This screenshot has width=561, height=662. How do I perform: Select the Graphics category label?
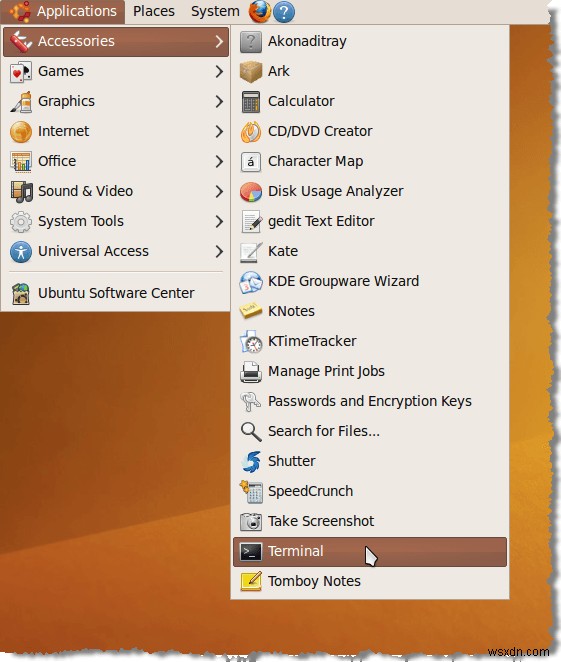click(66, 101)
